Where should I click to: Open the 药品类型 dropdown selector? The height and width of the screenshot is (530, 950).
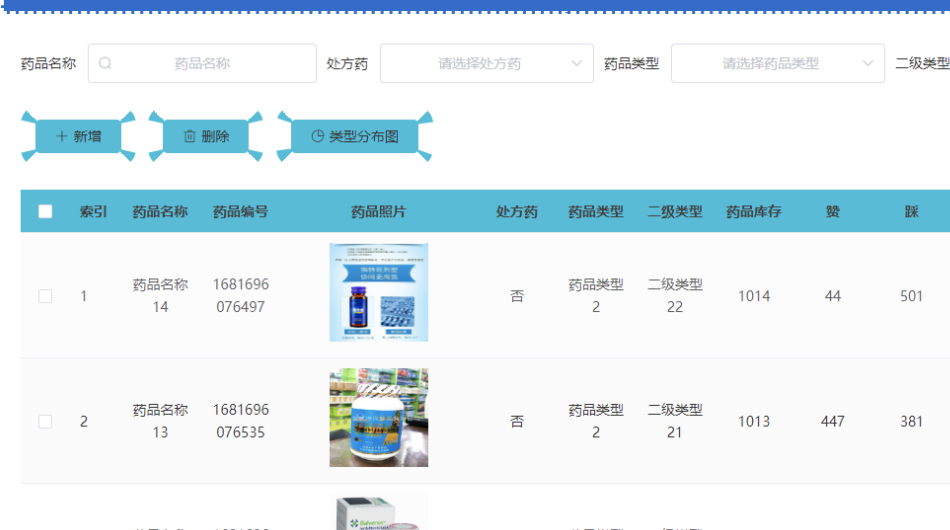coord(770,63)
